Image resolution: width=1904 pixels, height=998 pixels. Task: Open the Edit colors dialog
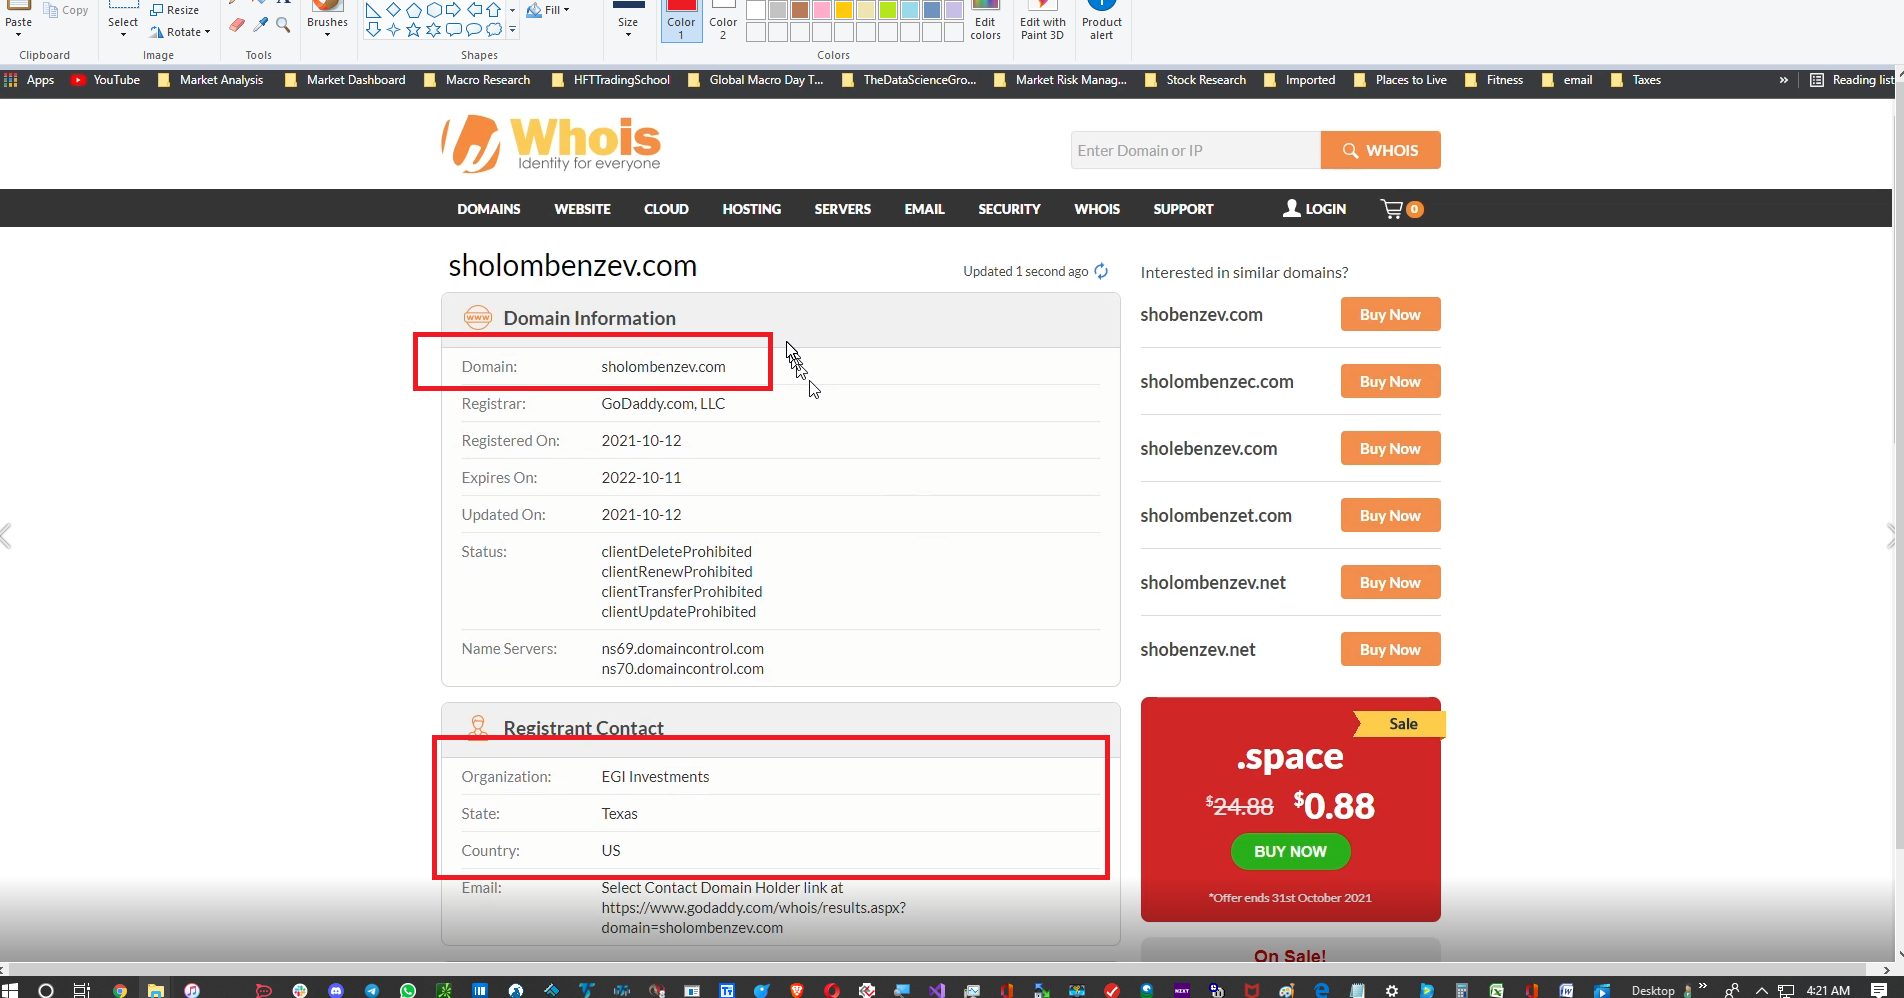[x=985, y=21]
